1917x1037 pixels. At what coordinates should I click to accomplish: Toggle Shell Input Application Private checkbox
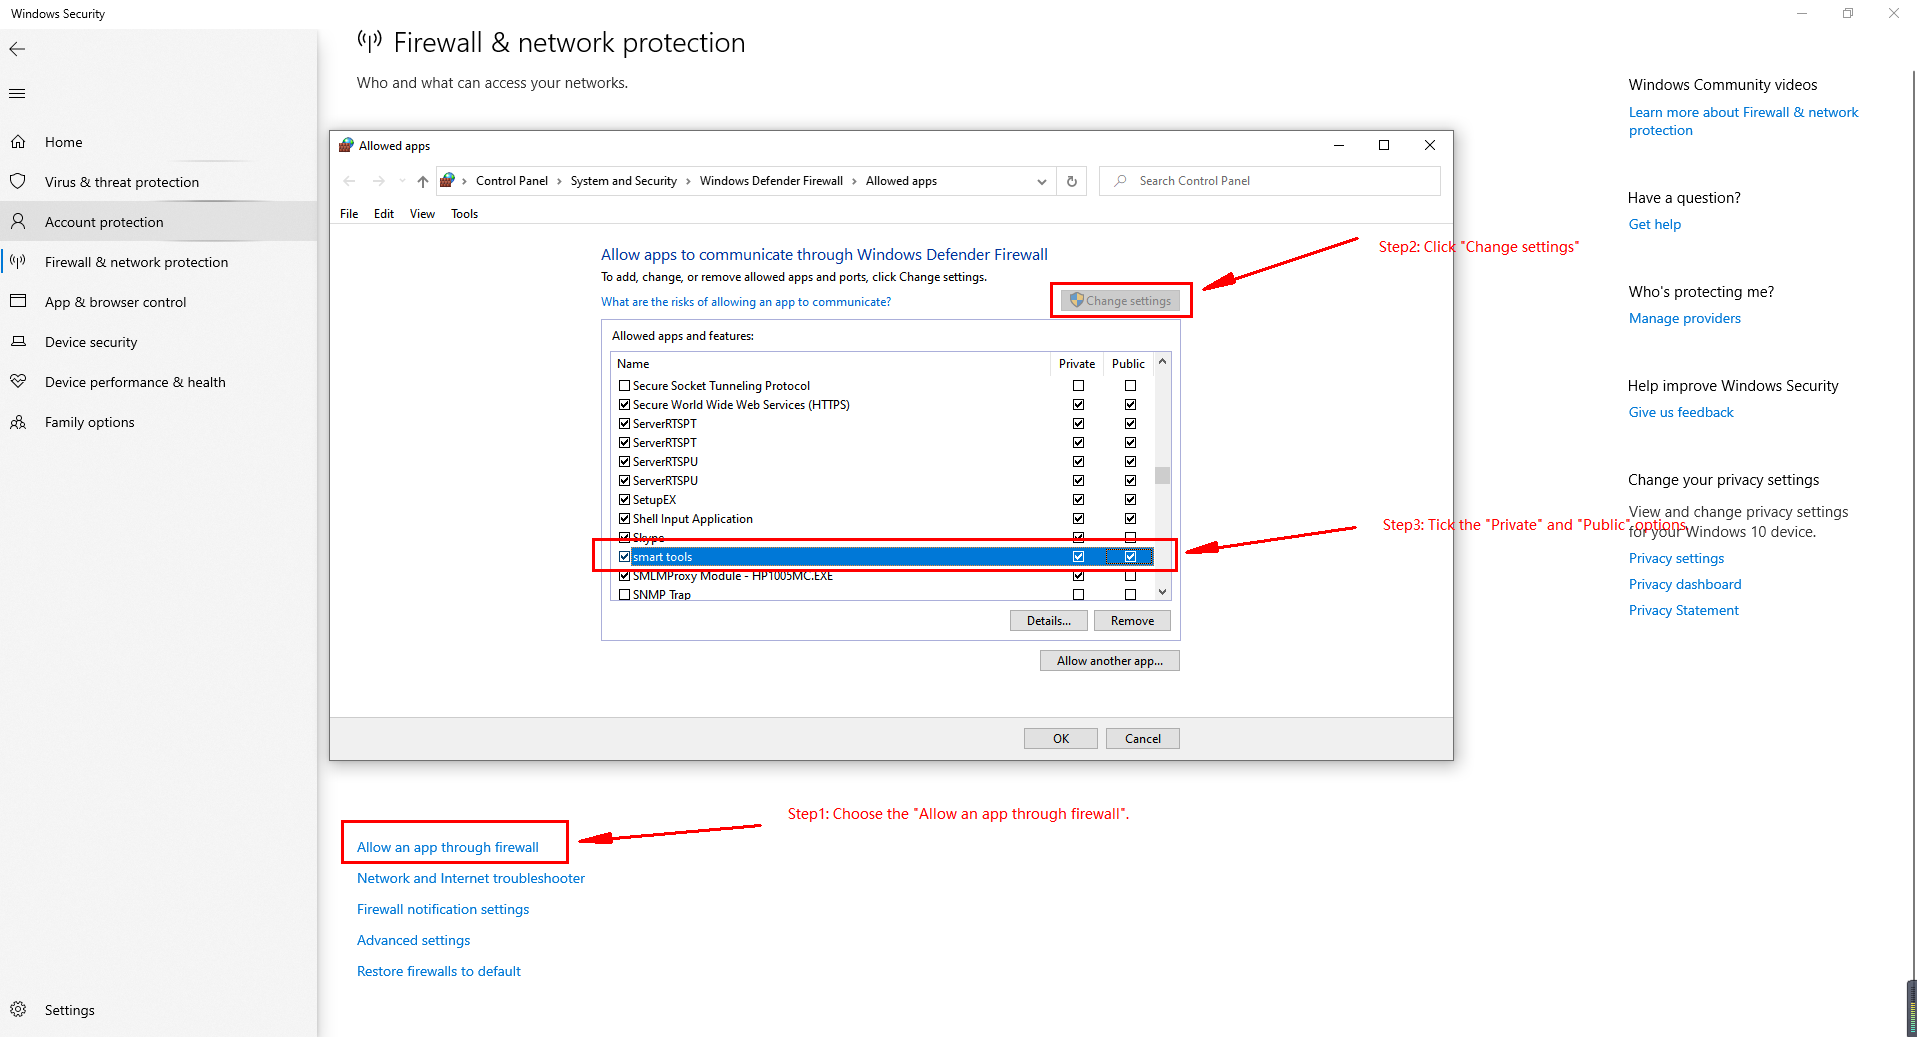(1078, 518)
